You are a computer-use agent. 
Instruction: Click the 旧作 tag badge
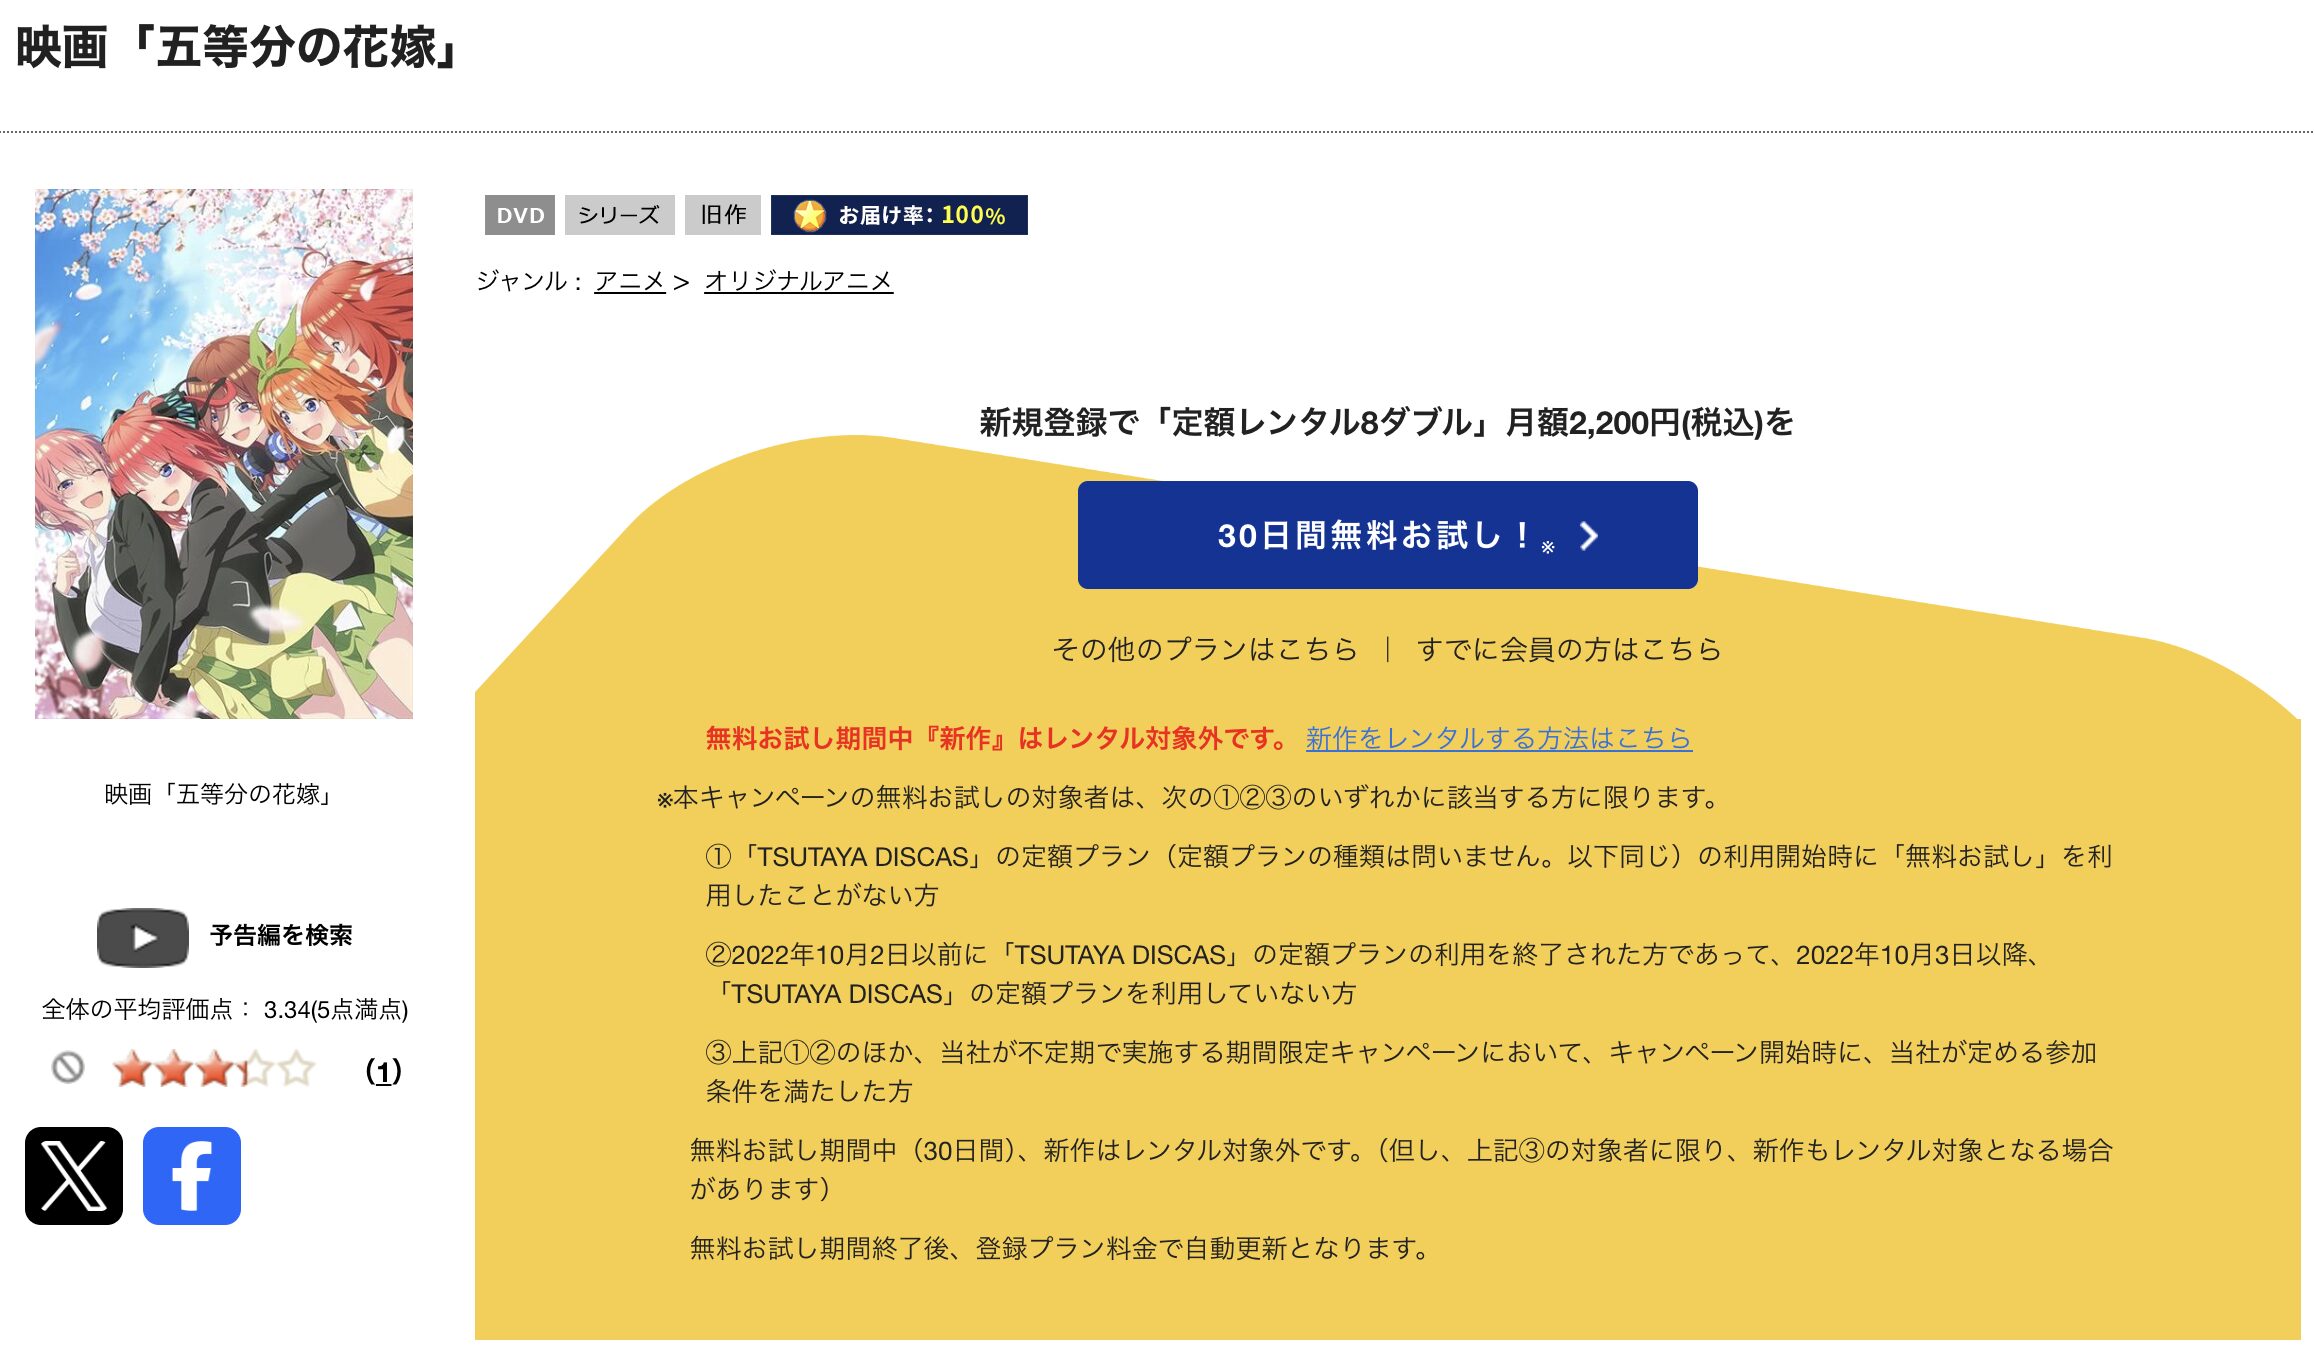click(723, 215)
